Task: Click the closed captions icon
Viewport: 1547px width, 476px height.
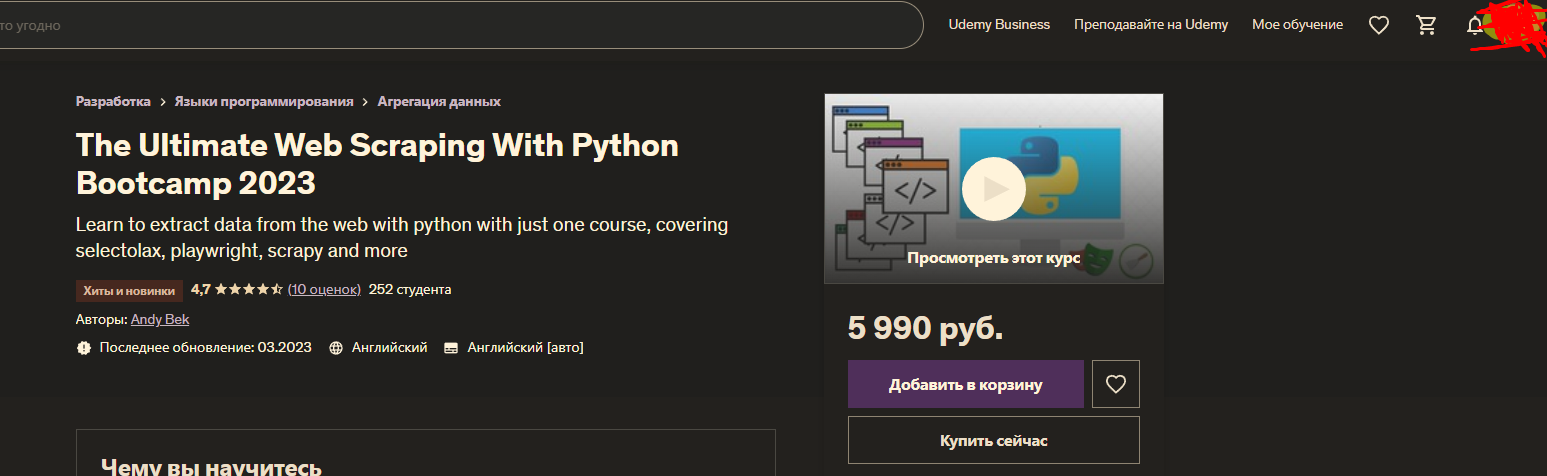Action: click(451, 348)
